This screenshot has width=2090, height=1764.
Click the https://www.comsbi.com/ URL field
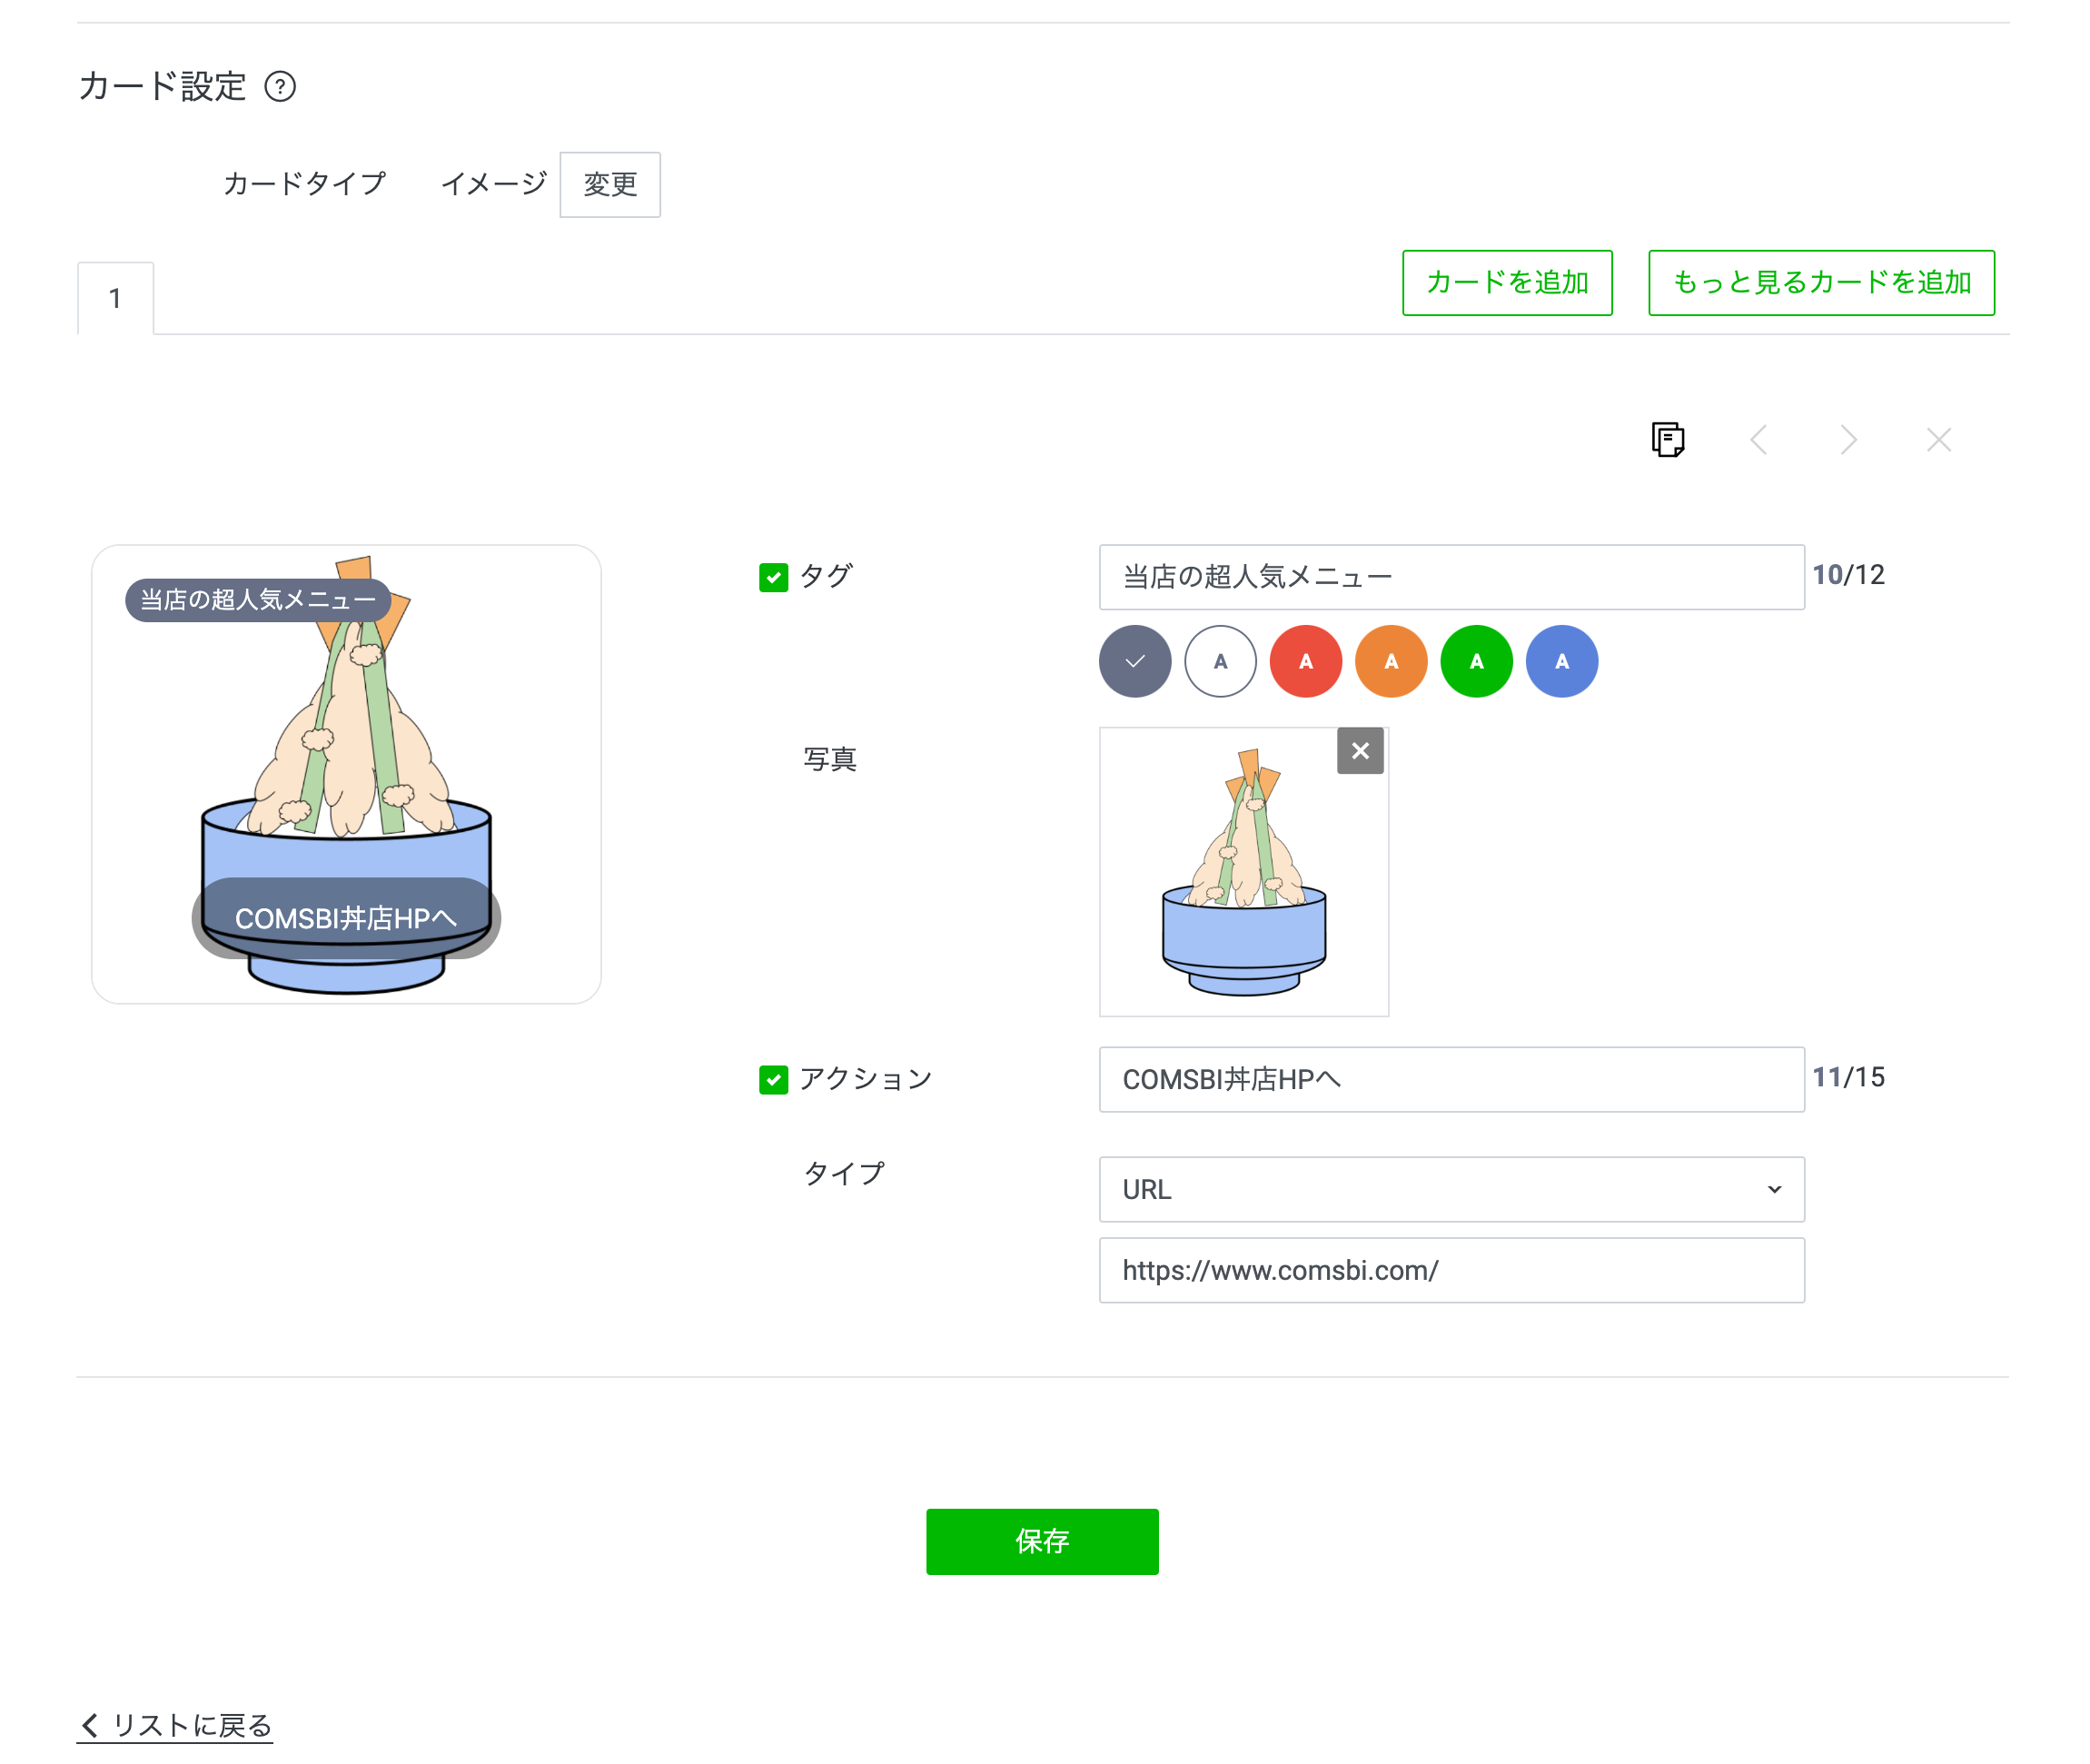pos(1451,1270)
